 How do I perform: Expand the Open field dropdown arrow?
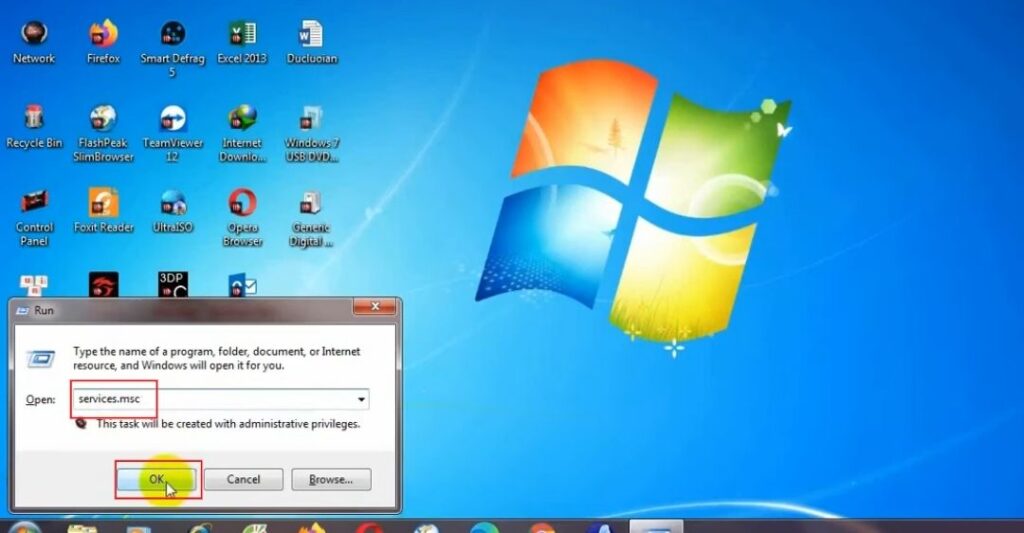tap(360, 399)
